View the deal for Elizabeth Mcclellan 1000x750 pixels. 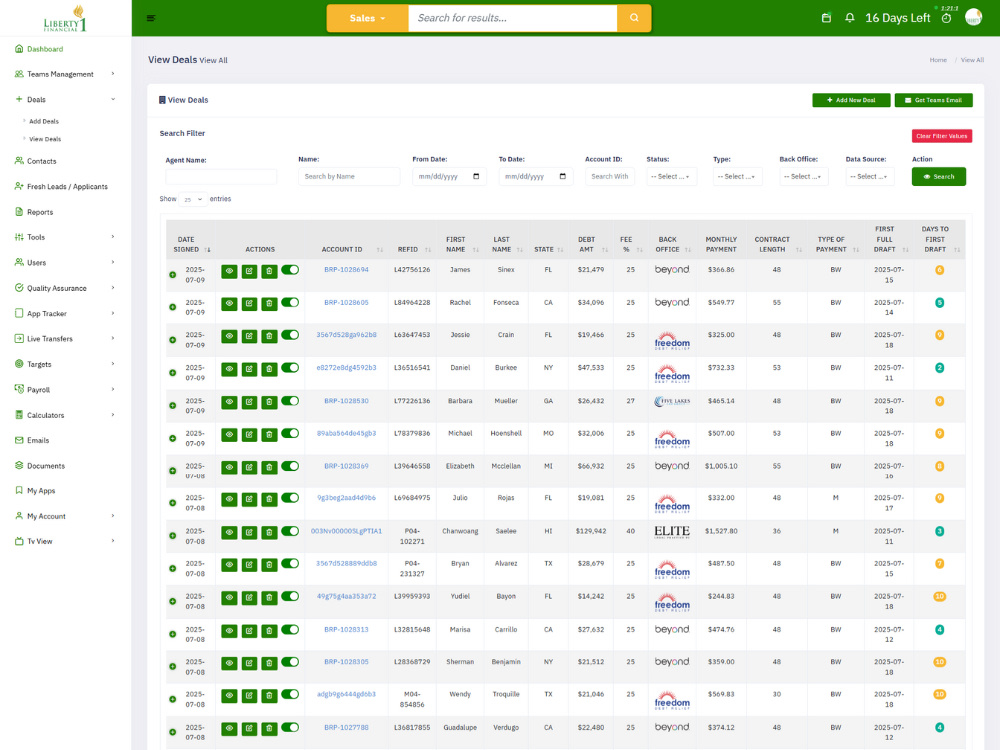[x=229, y=467]
